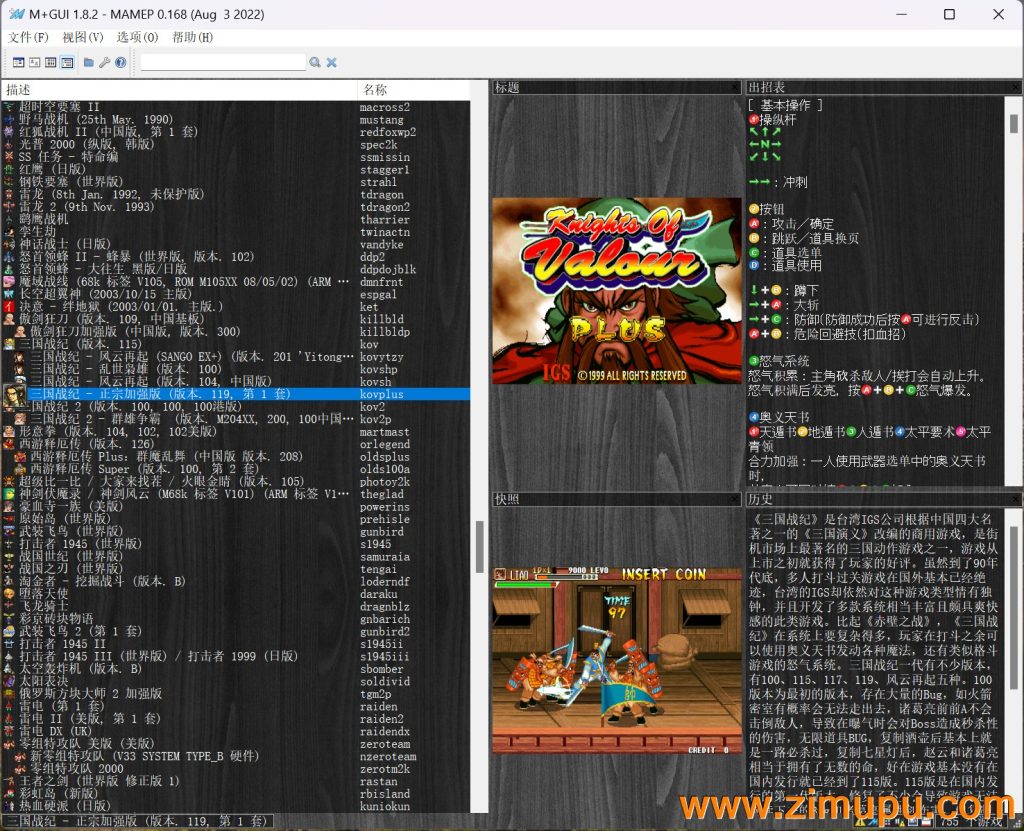Move the 出招表 panel scrollbar thumb
Screen dimensions: 1024x831
tap(1014, 123)
